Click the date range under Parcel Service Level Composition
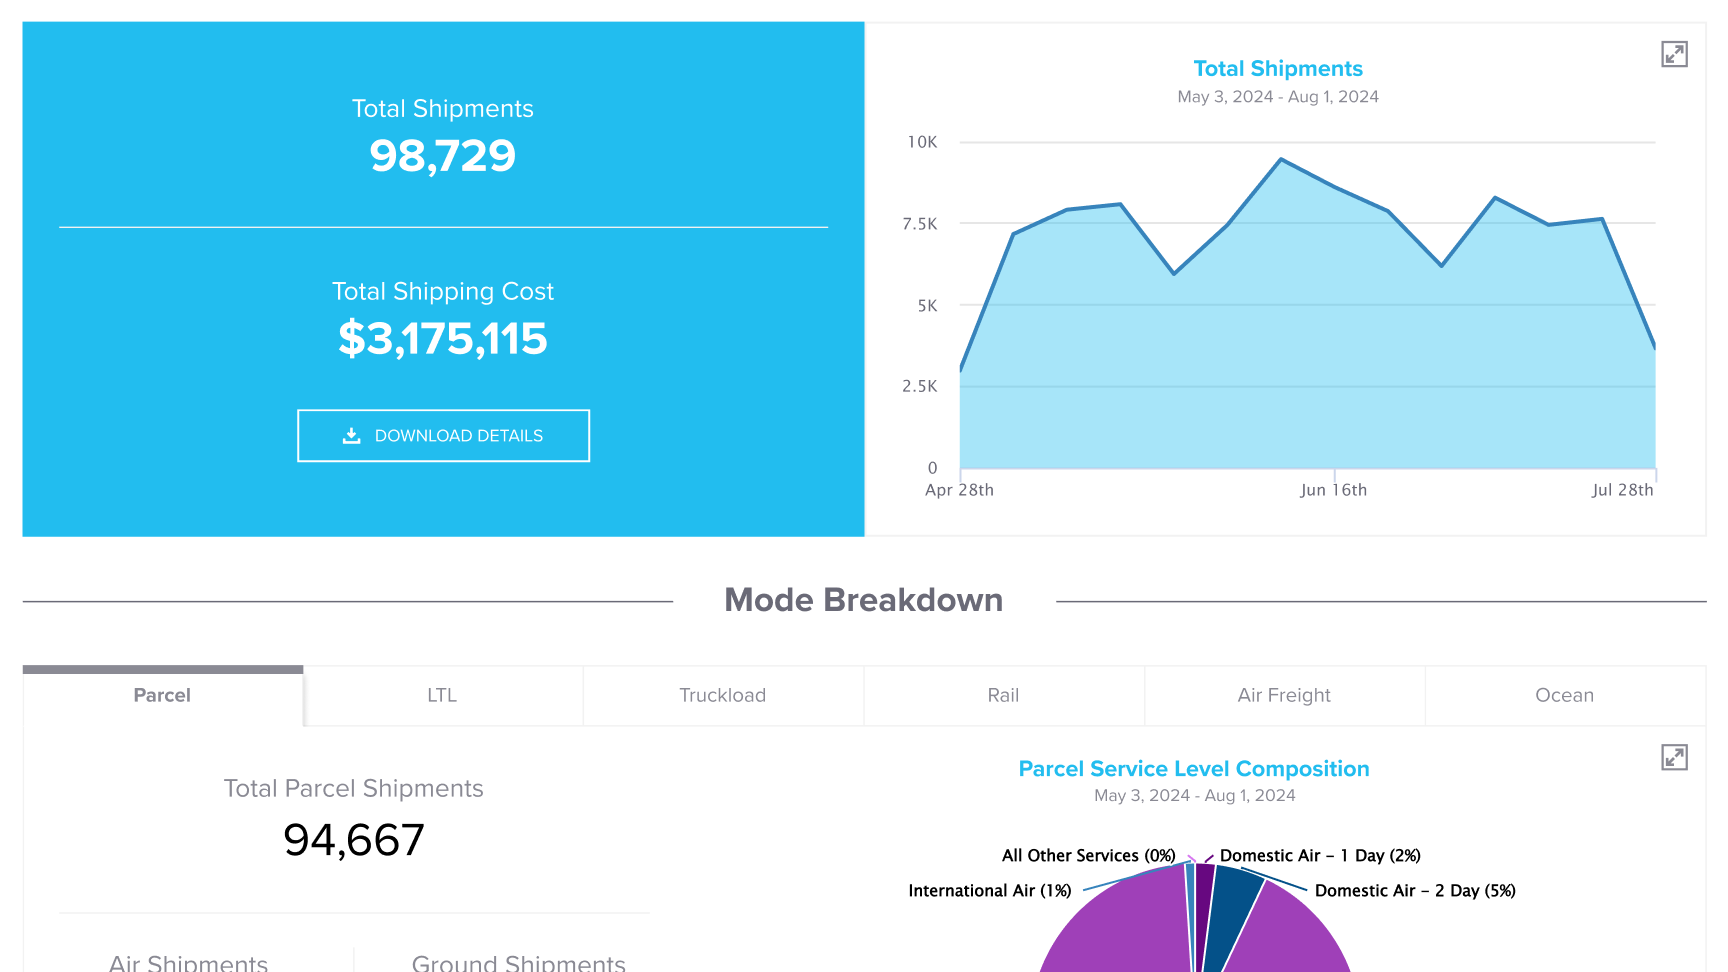Viewport: 1728px width, 972px height. click(x=1194, y=796)
